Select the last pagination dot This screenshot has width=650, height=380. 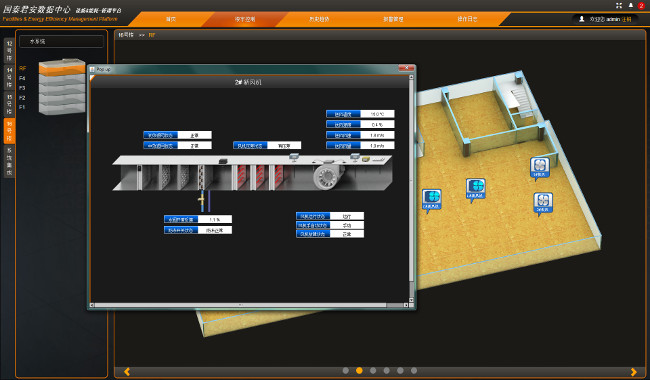tap(413, 370)
